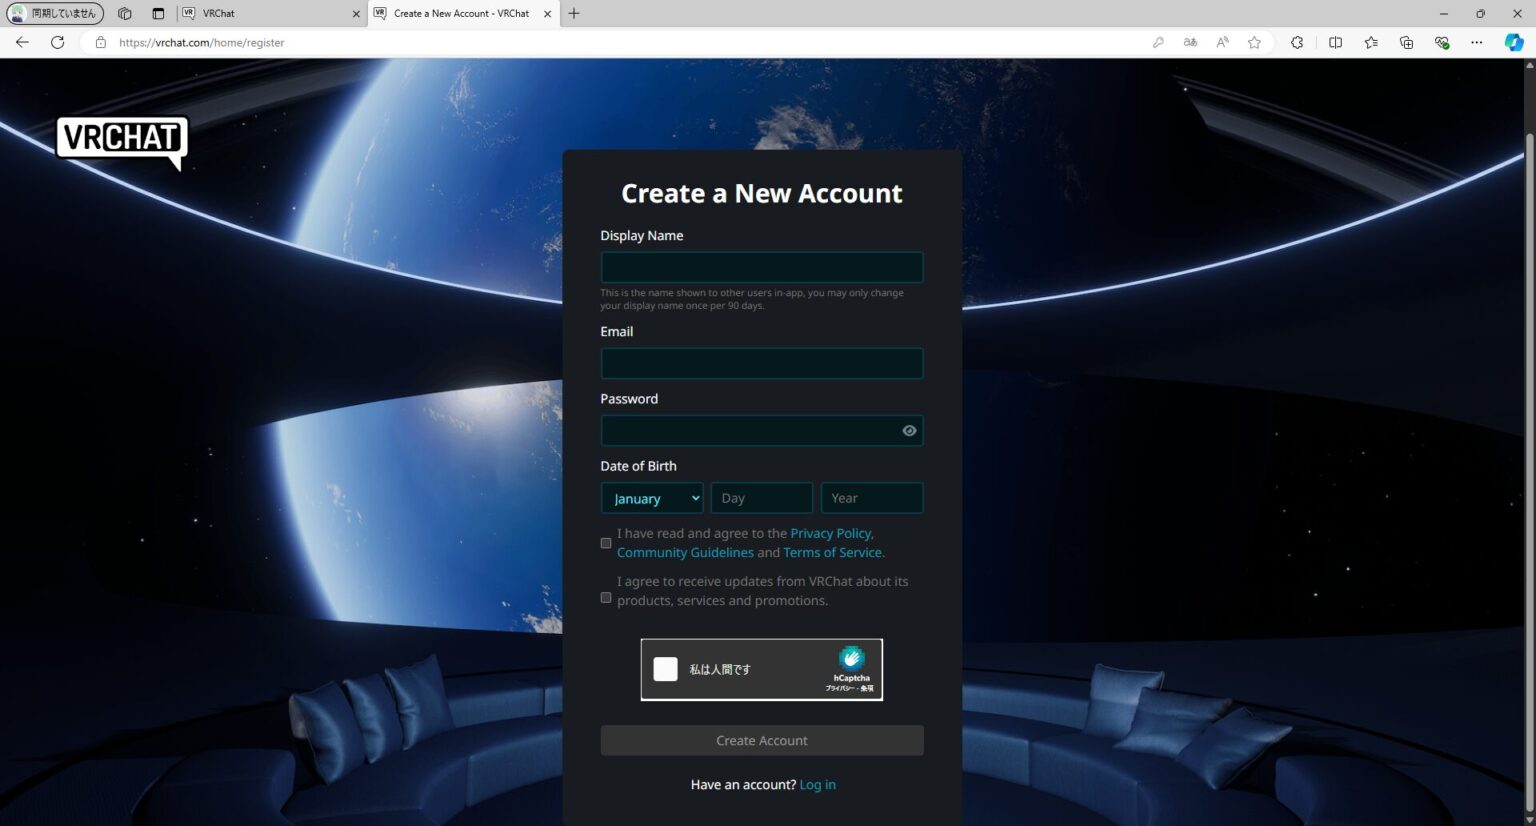
Task: Follow the Log in link
Action: click(817, 785)
